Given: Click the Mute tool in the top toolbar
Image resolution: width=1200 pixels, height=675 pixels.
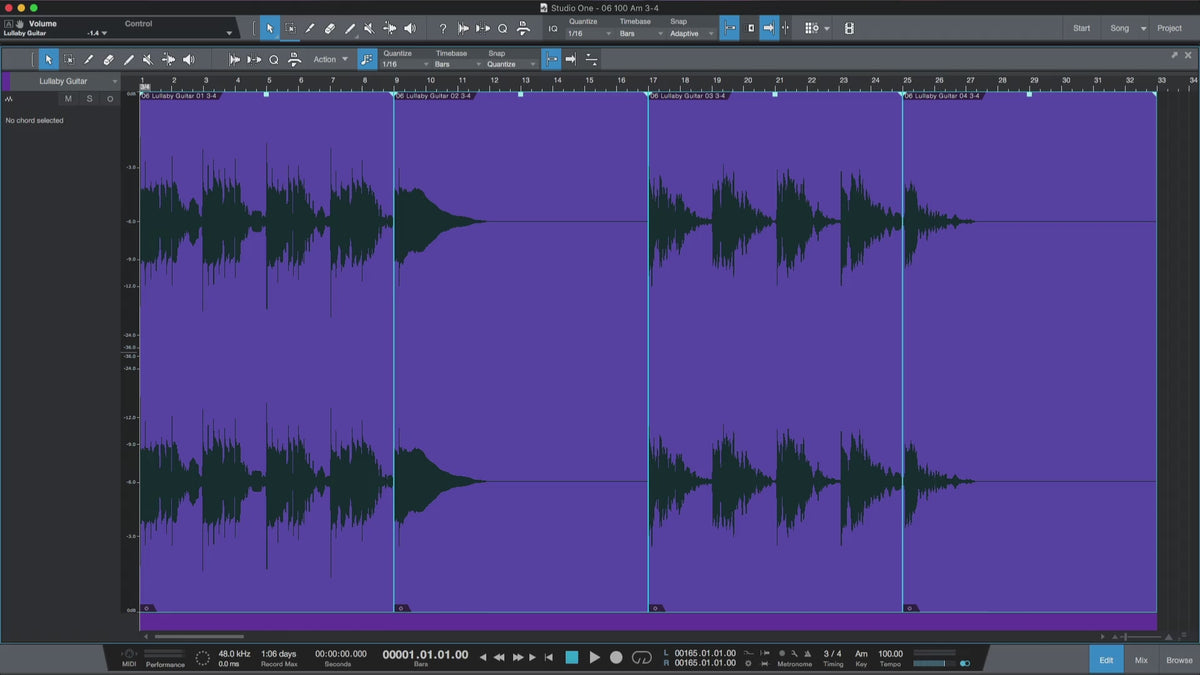Looking at the screenshot, I should pos(369,29).
